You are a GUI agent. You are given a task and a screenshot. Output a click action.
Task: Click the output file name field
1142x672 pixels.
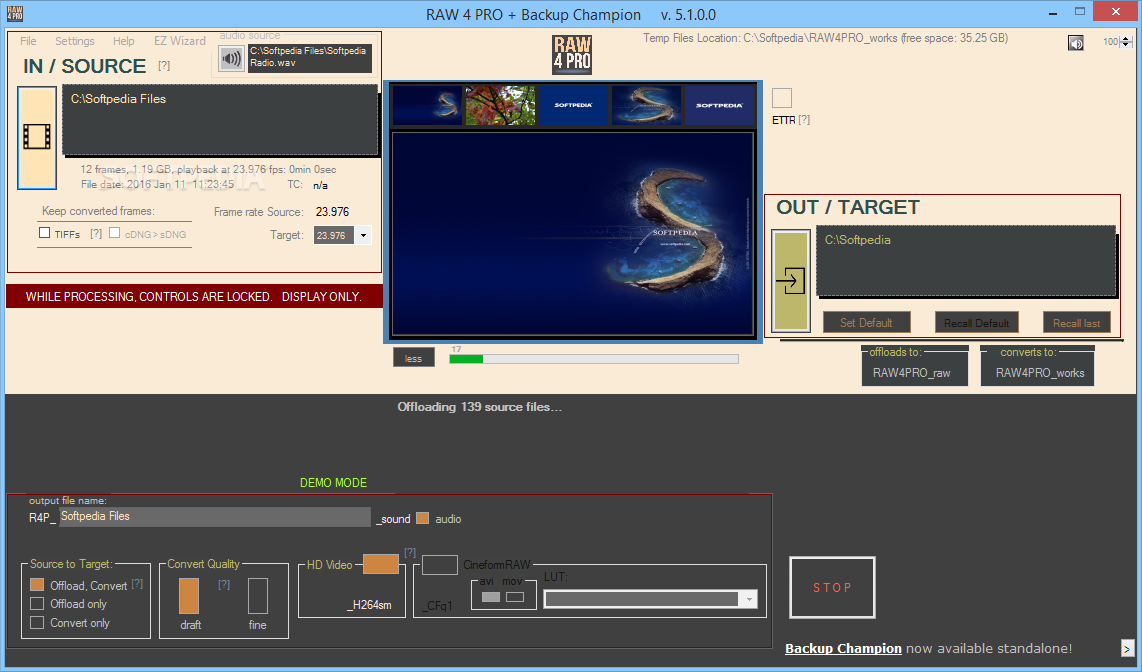click(x=215, y=516)
